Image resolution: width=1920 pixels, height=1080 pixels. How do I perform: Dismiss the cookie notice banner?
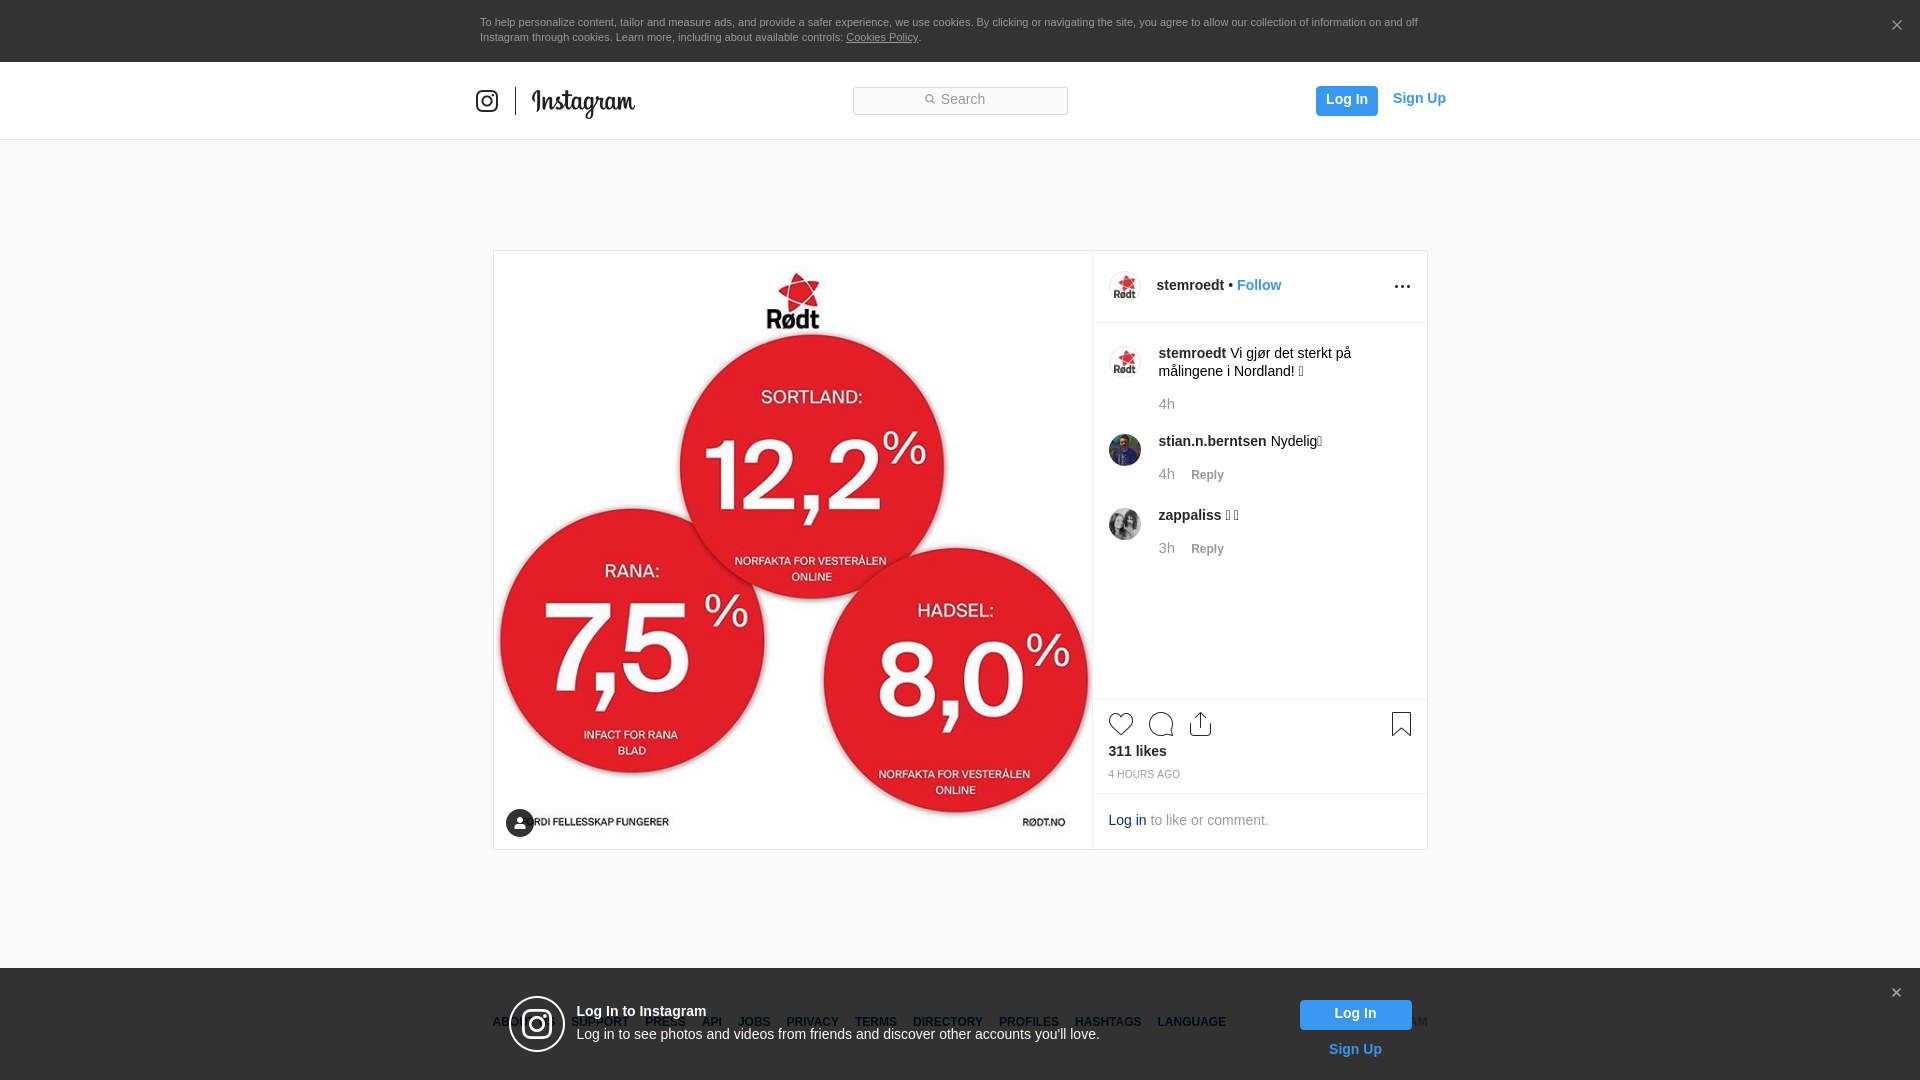1896,26
